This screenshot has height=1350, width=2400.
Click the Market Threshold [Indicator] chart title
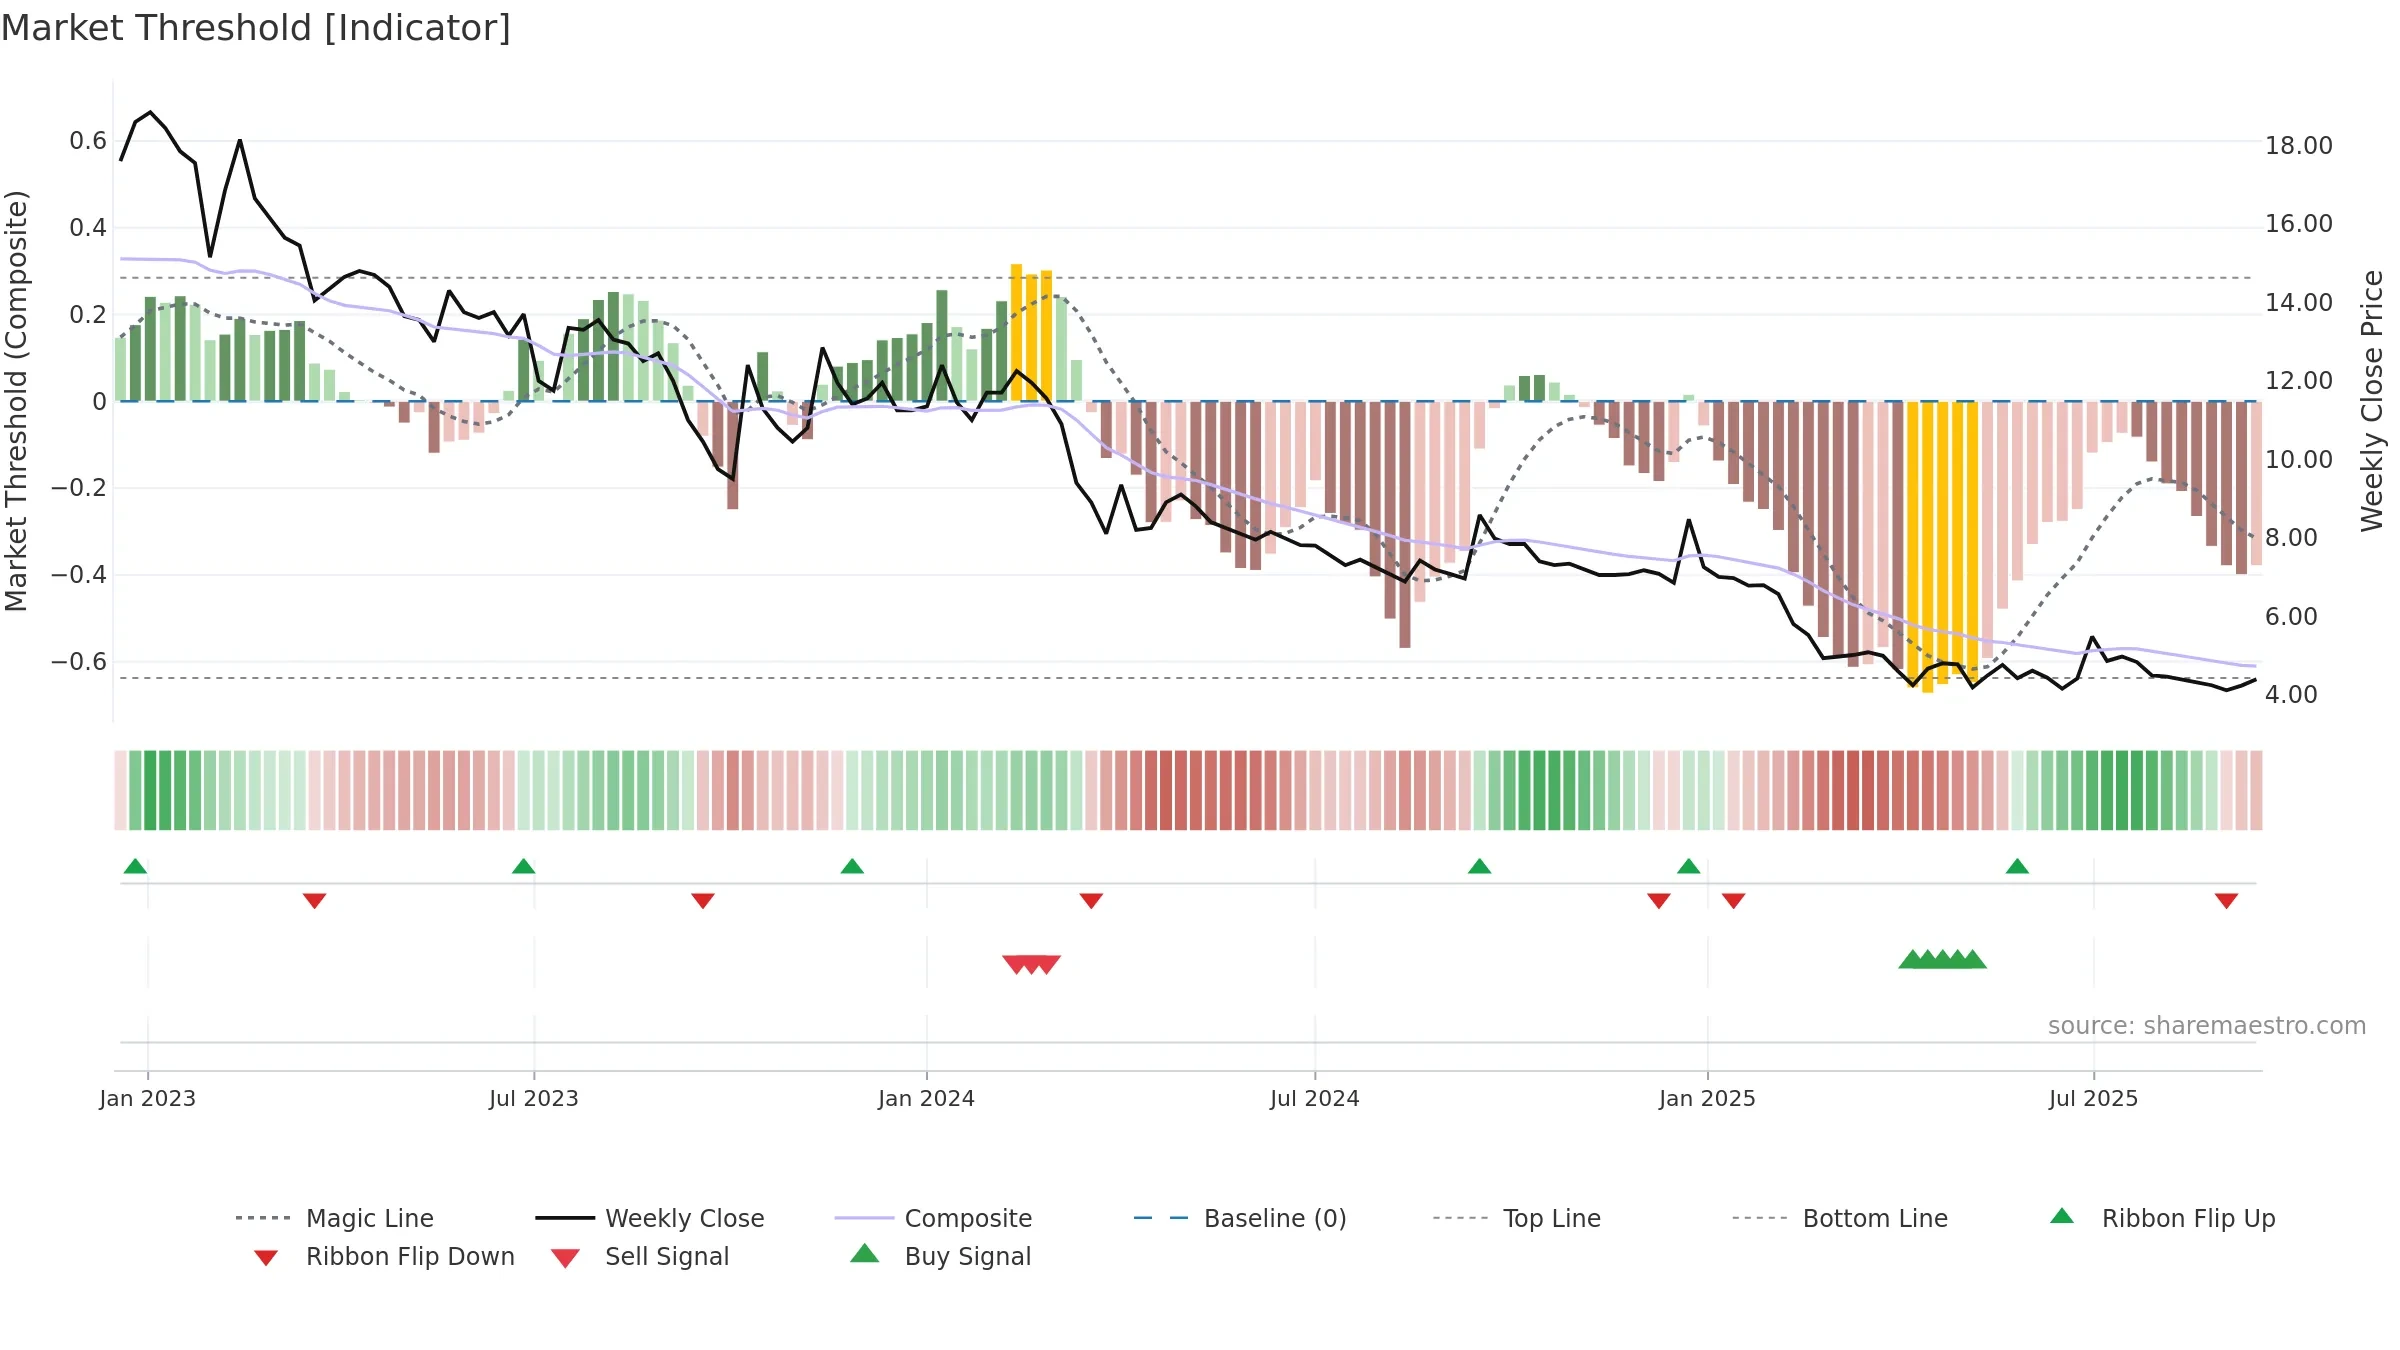[256, 28]
